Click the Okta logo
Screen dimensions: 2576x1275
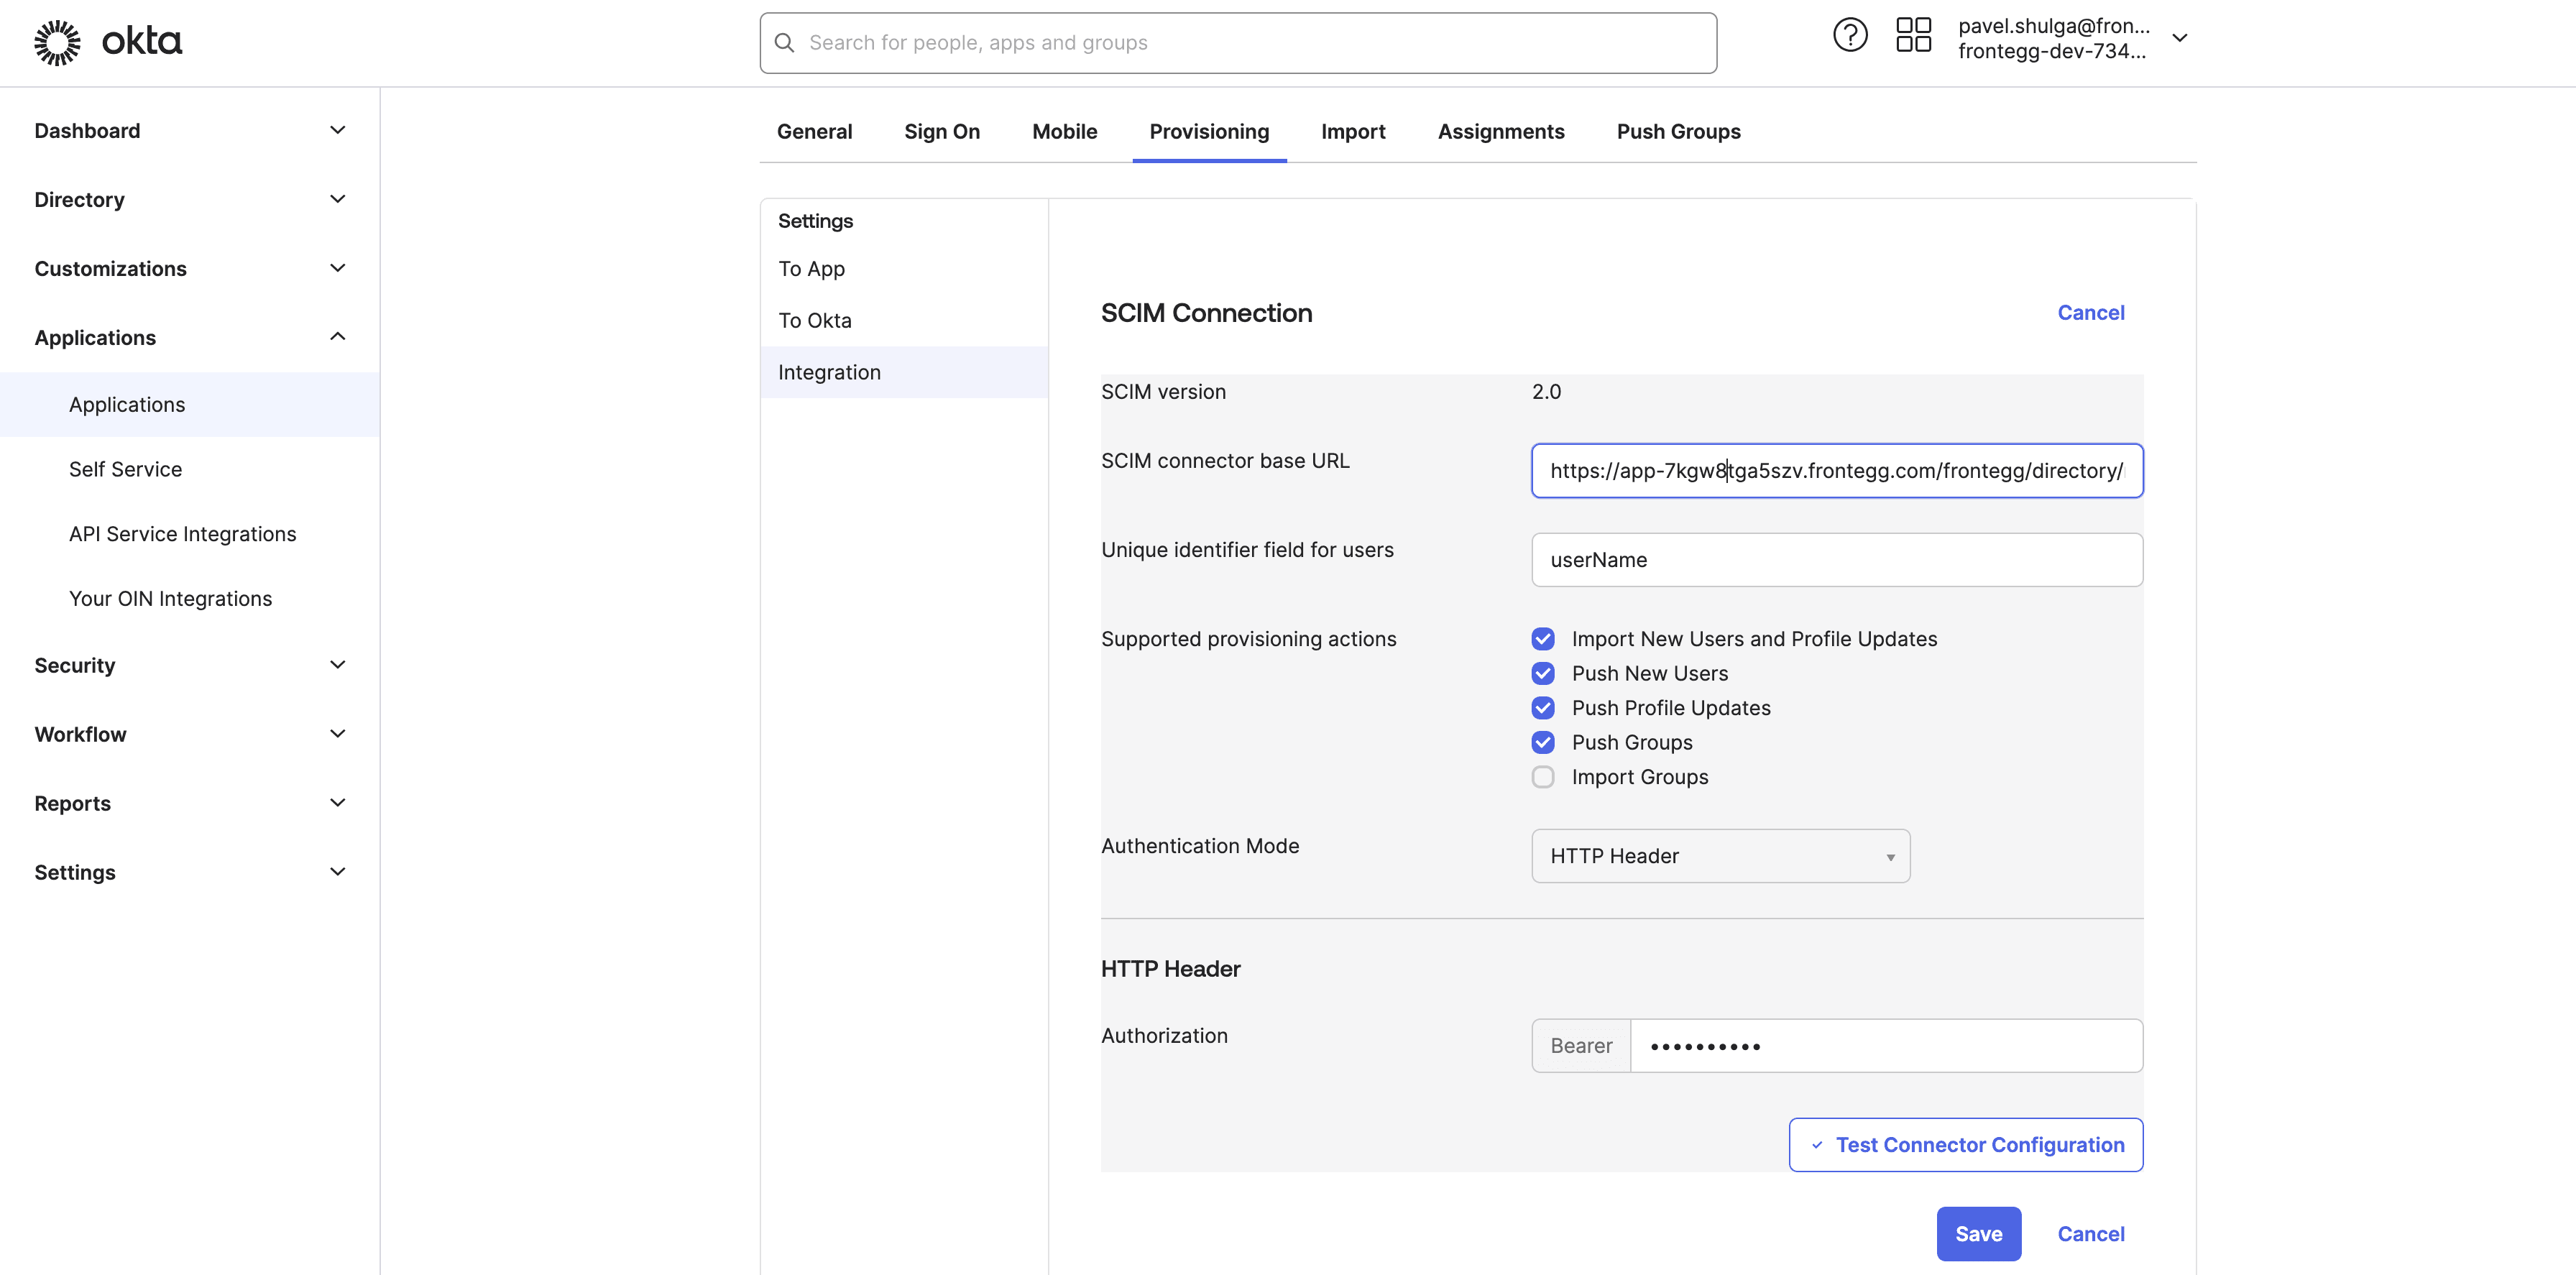coord(108,42)
